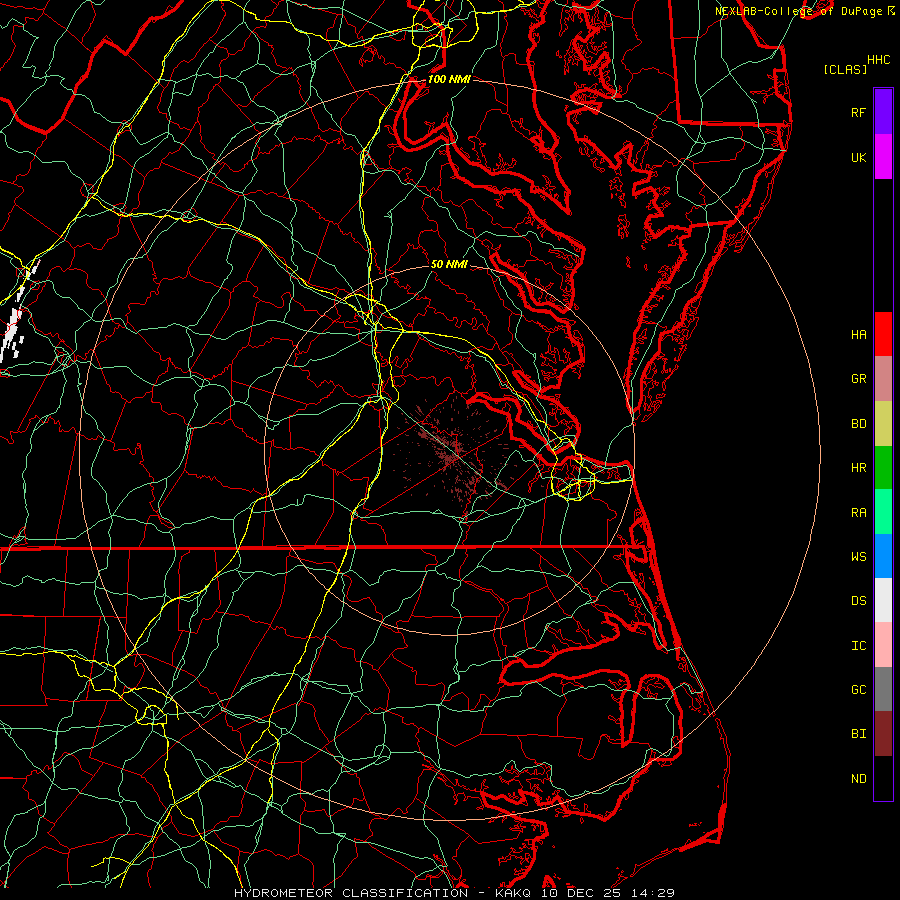The image size is (900, 900).
Task: Click the UK magenta legend color swatch
Action: (883, 157)
